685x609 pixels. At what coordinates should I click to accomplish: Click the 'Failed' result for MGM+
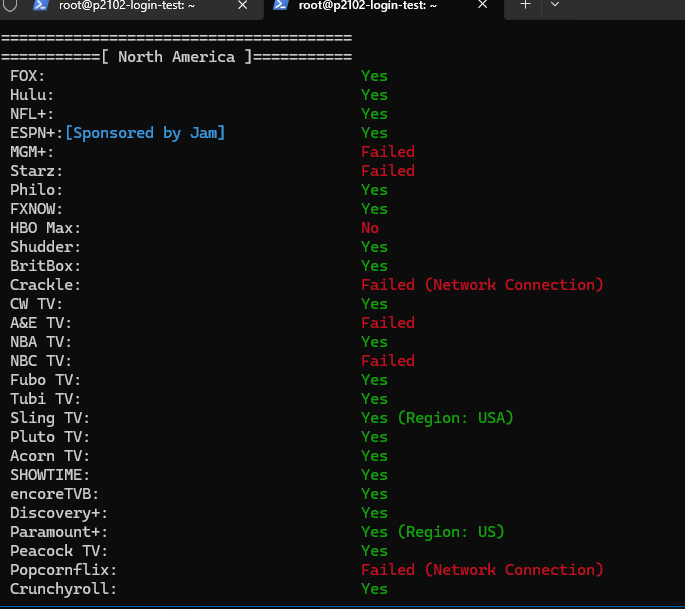click(388, 152)
